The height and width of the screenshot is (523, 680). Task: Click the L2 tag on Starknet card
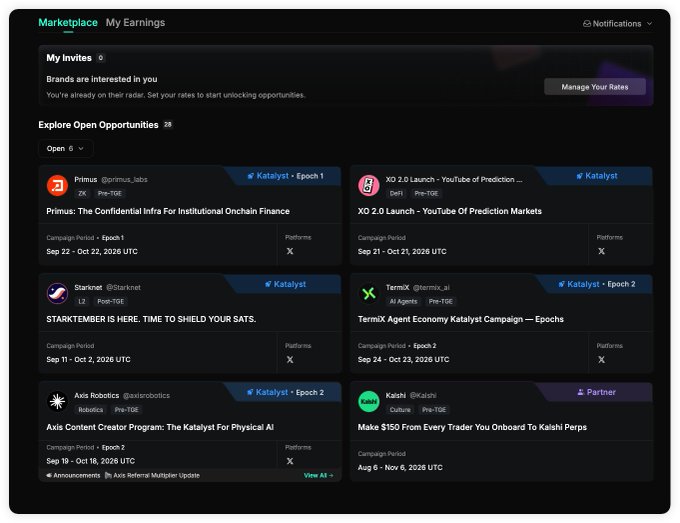(82, 301)
